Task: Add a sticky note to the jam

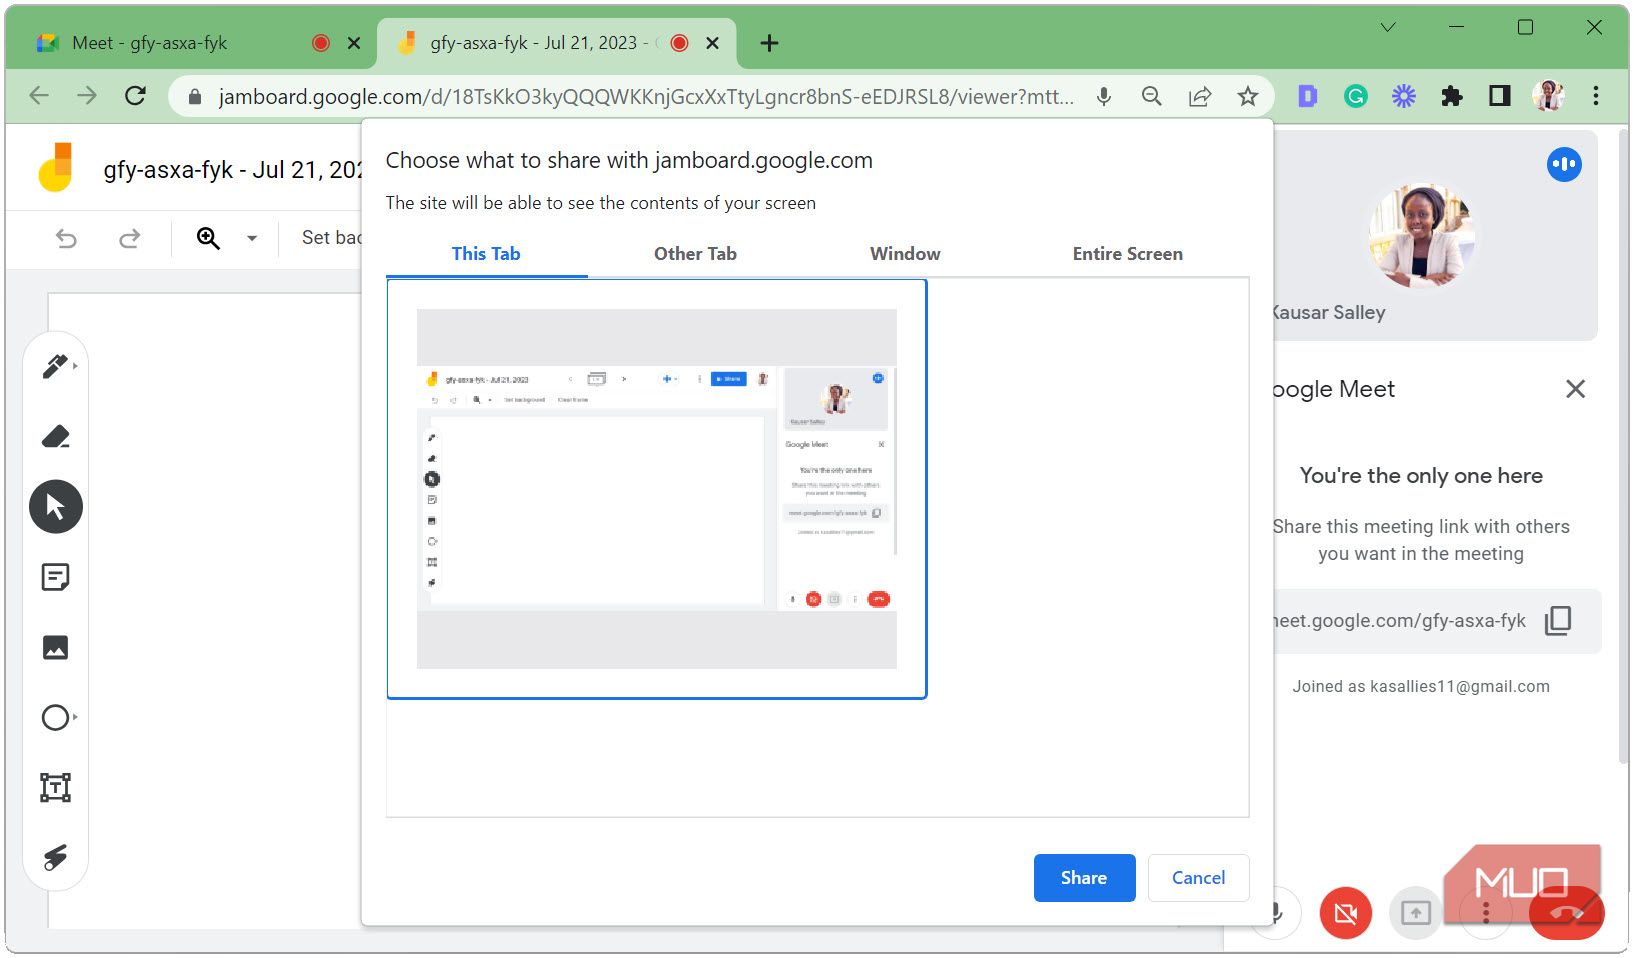Action: click(55, 577)
